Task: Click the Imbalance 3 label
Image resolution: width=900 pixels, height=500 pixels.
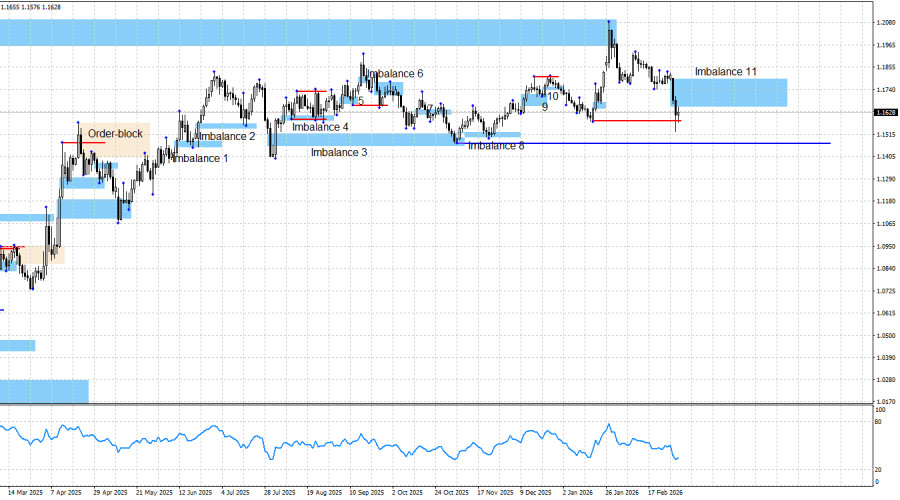Action: point(339,152)
